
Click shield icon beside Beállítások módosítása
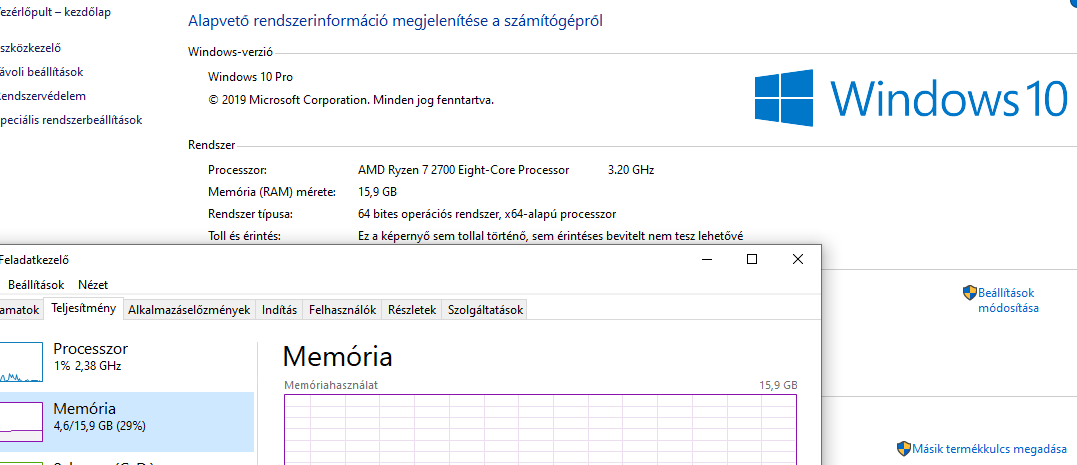969,293
